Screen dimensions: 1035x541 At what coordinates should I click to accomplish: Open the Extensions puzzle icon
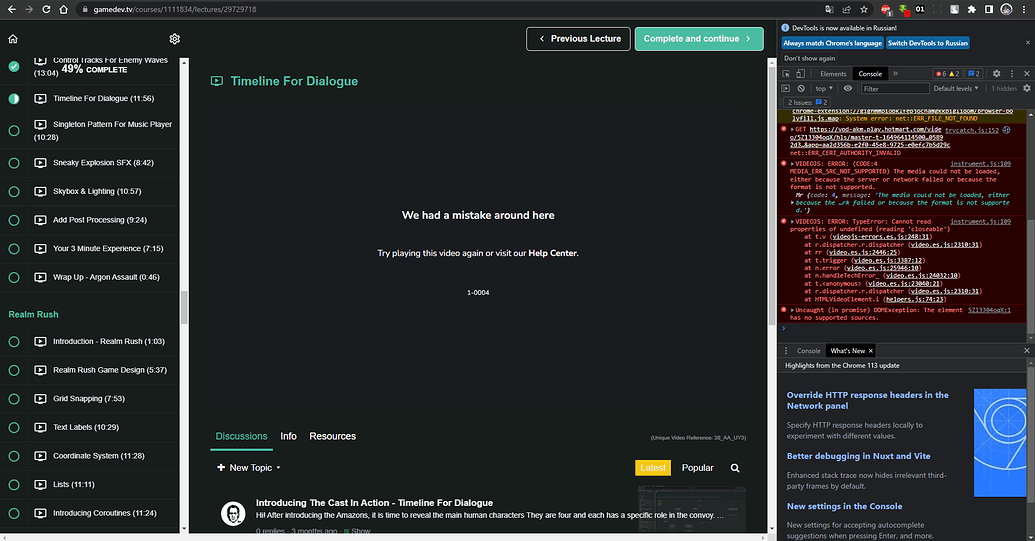[972, 9]
